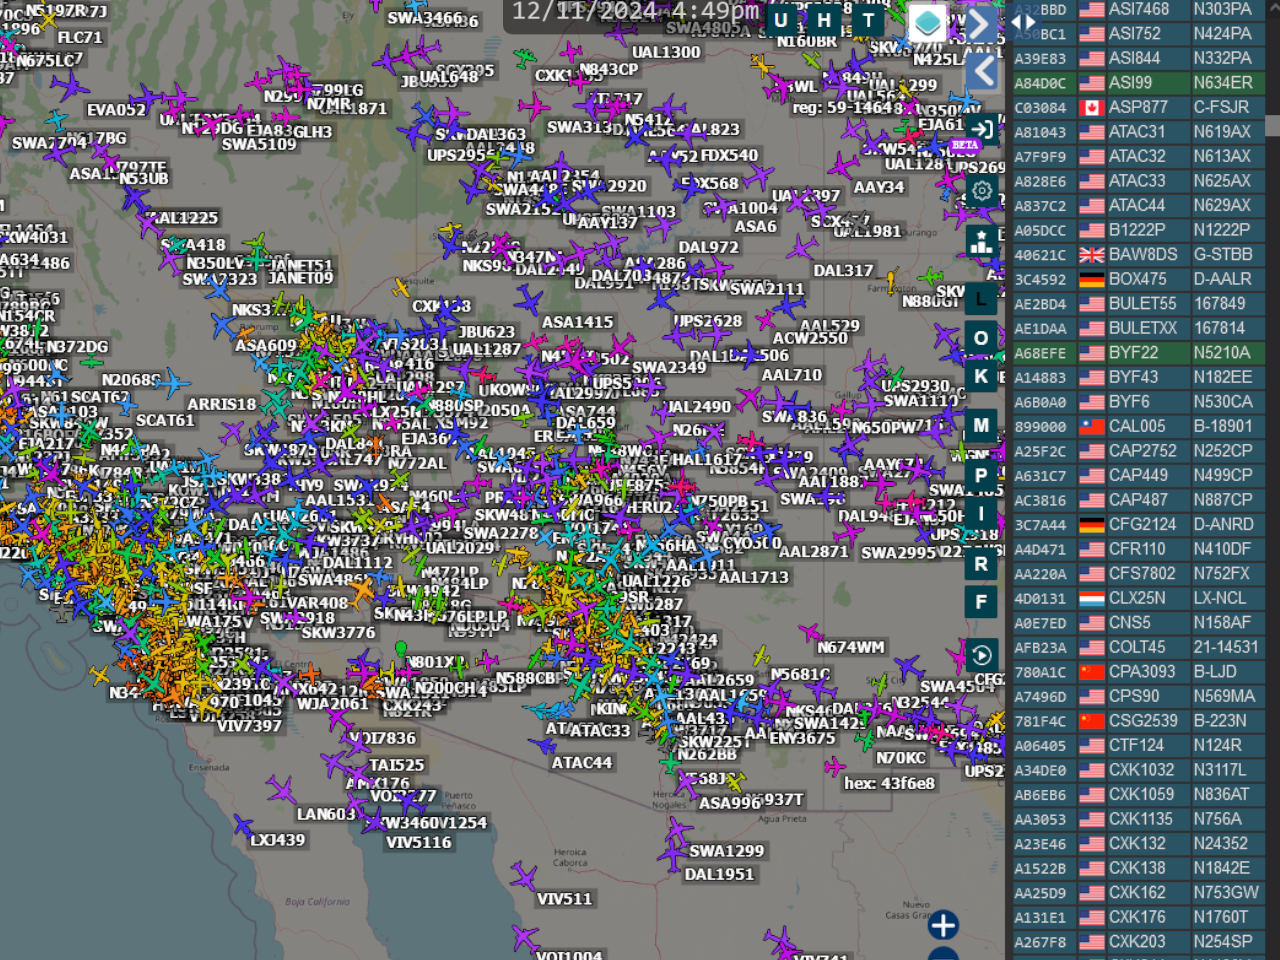Open the settings gear on the map

coord(982,190)
